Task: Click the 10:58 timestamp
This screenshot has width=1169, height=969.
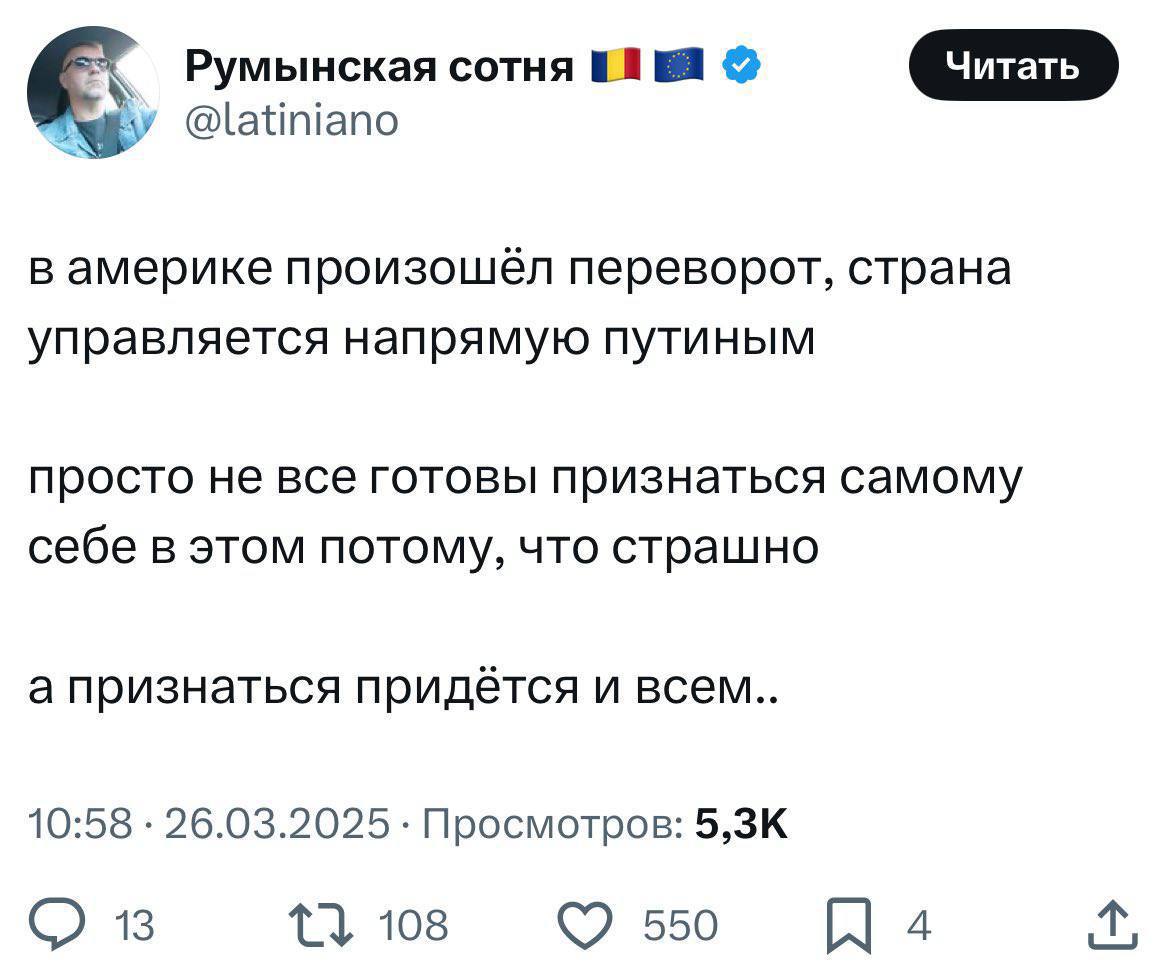Action: pos(80,824)
